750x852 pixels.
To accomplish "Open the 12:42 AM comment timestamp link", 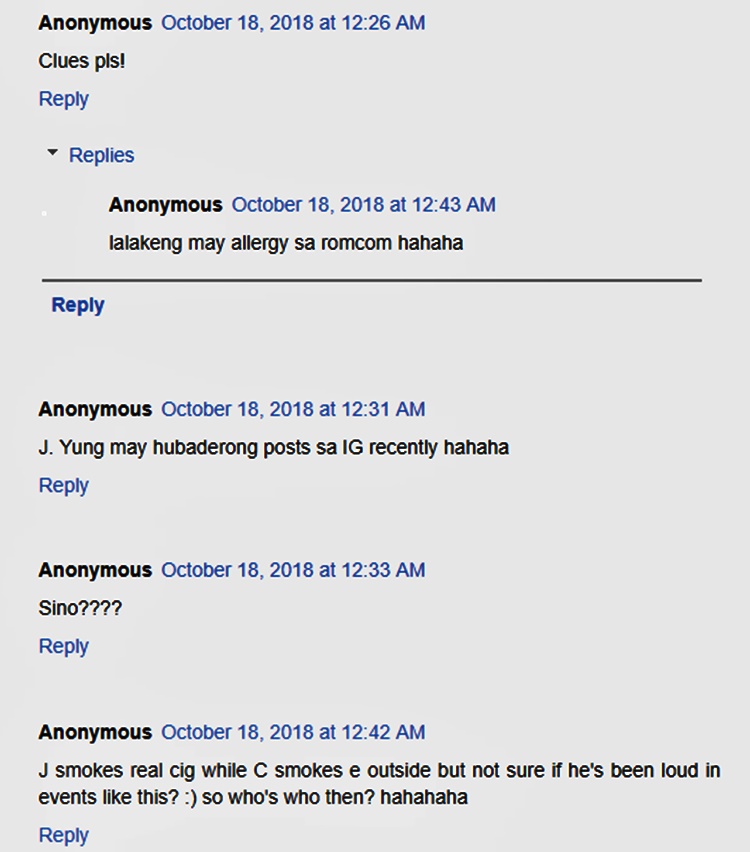I will [x=293, y=732].
